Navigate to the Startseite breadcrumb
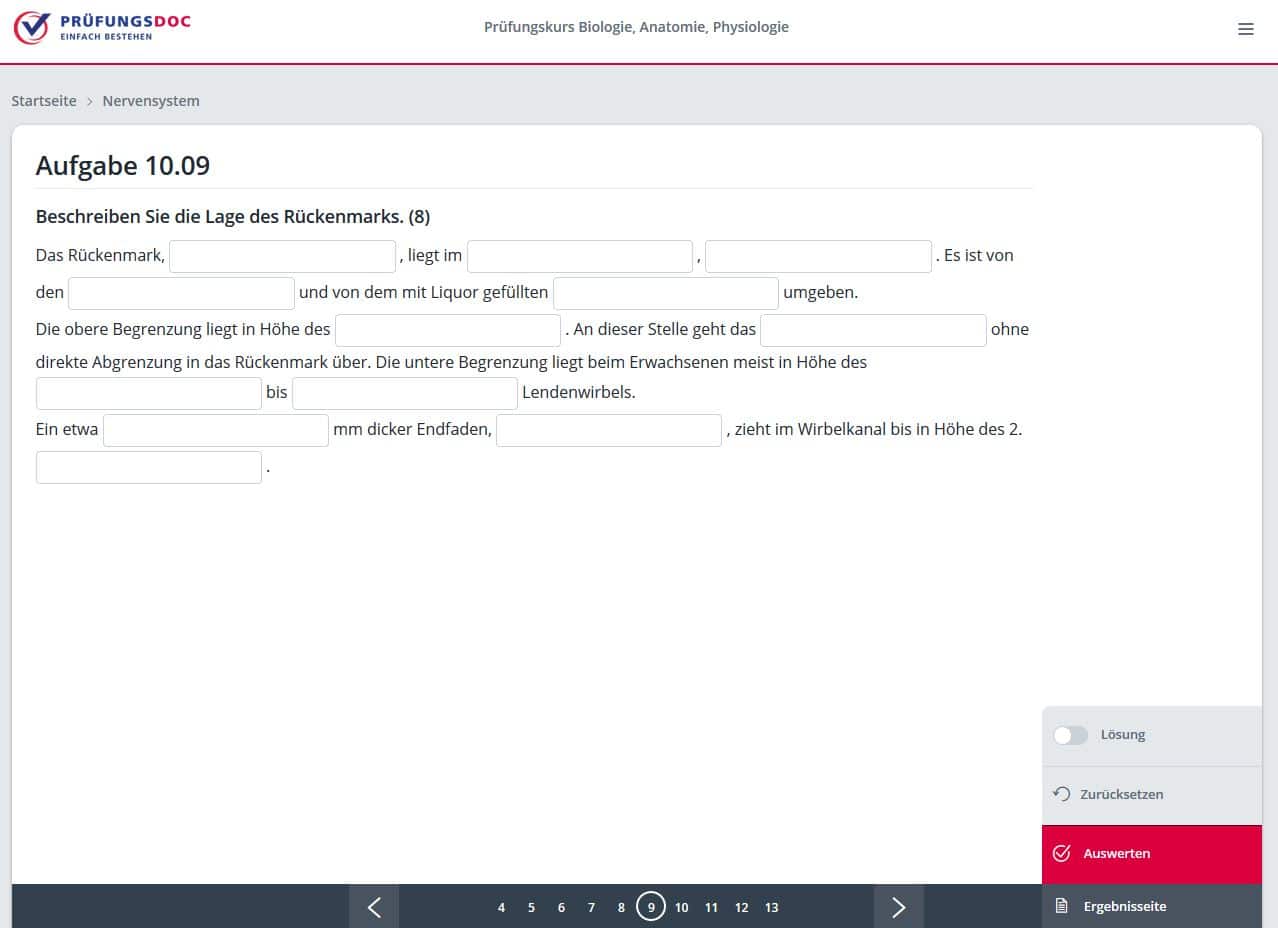1278x928 pixels. pyautogui.click(x=44, y=101)
